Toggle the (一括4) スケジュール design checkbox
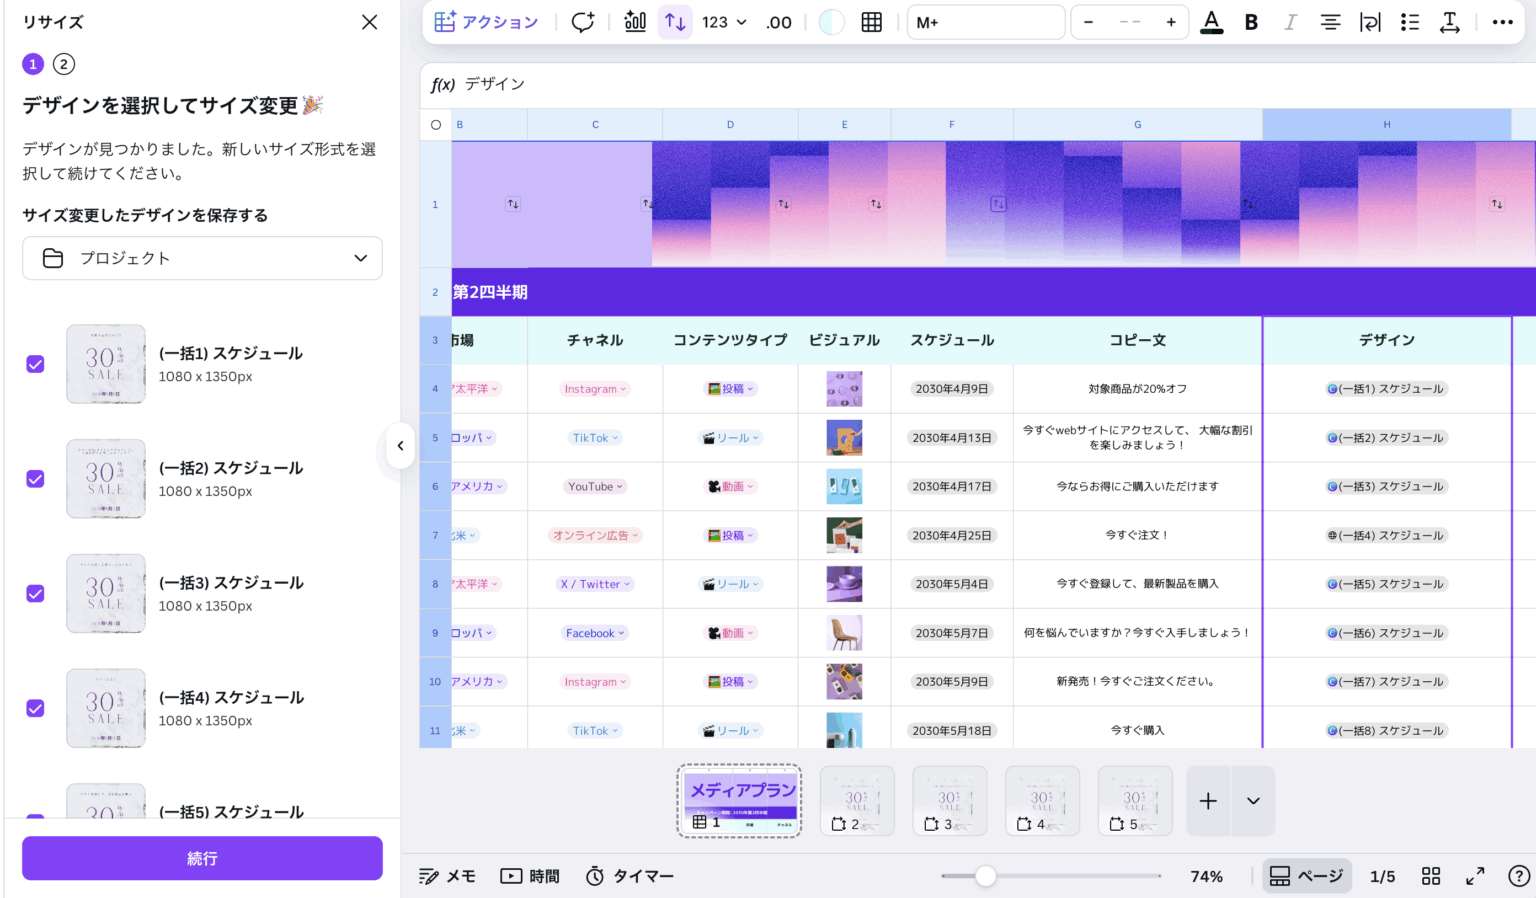The height and width of the screenshot is (898, 1536). click(x=35, y=708)
